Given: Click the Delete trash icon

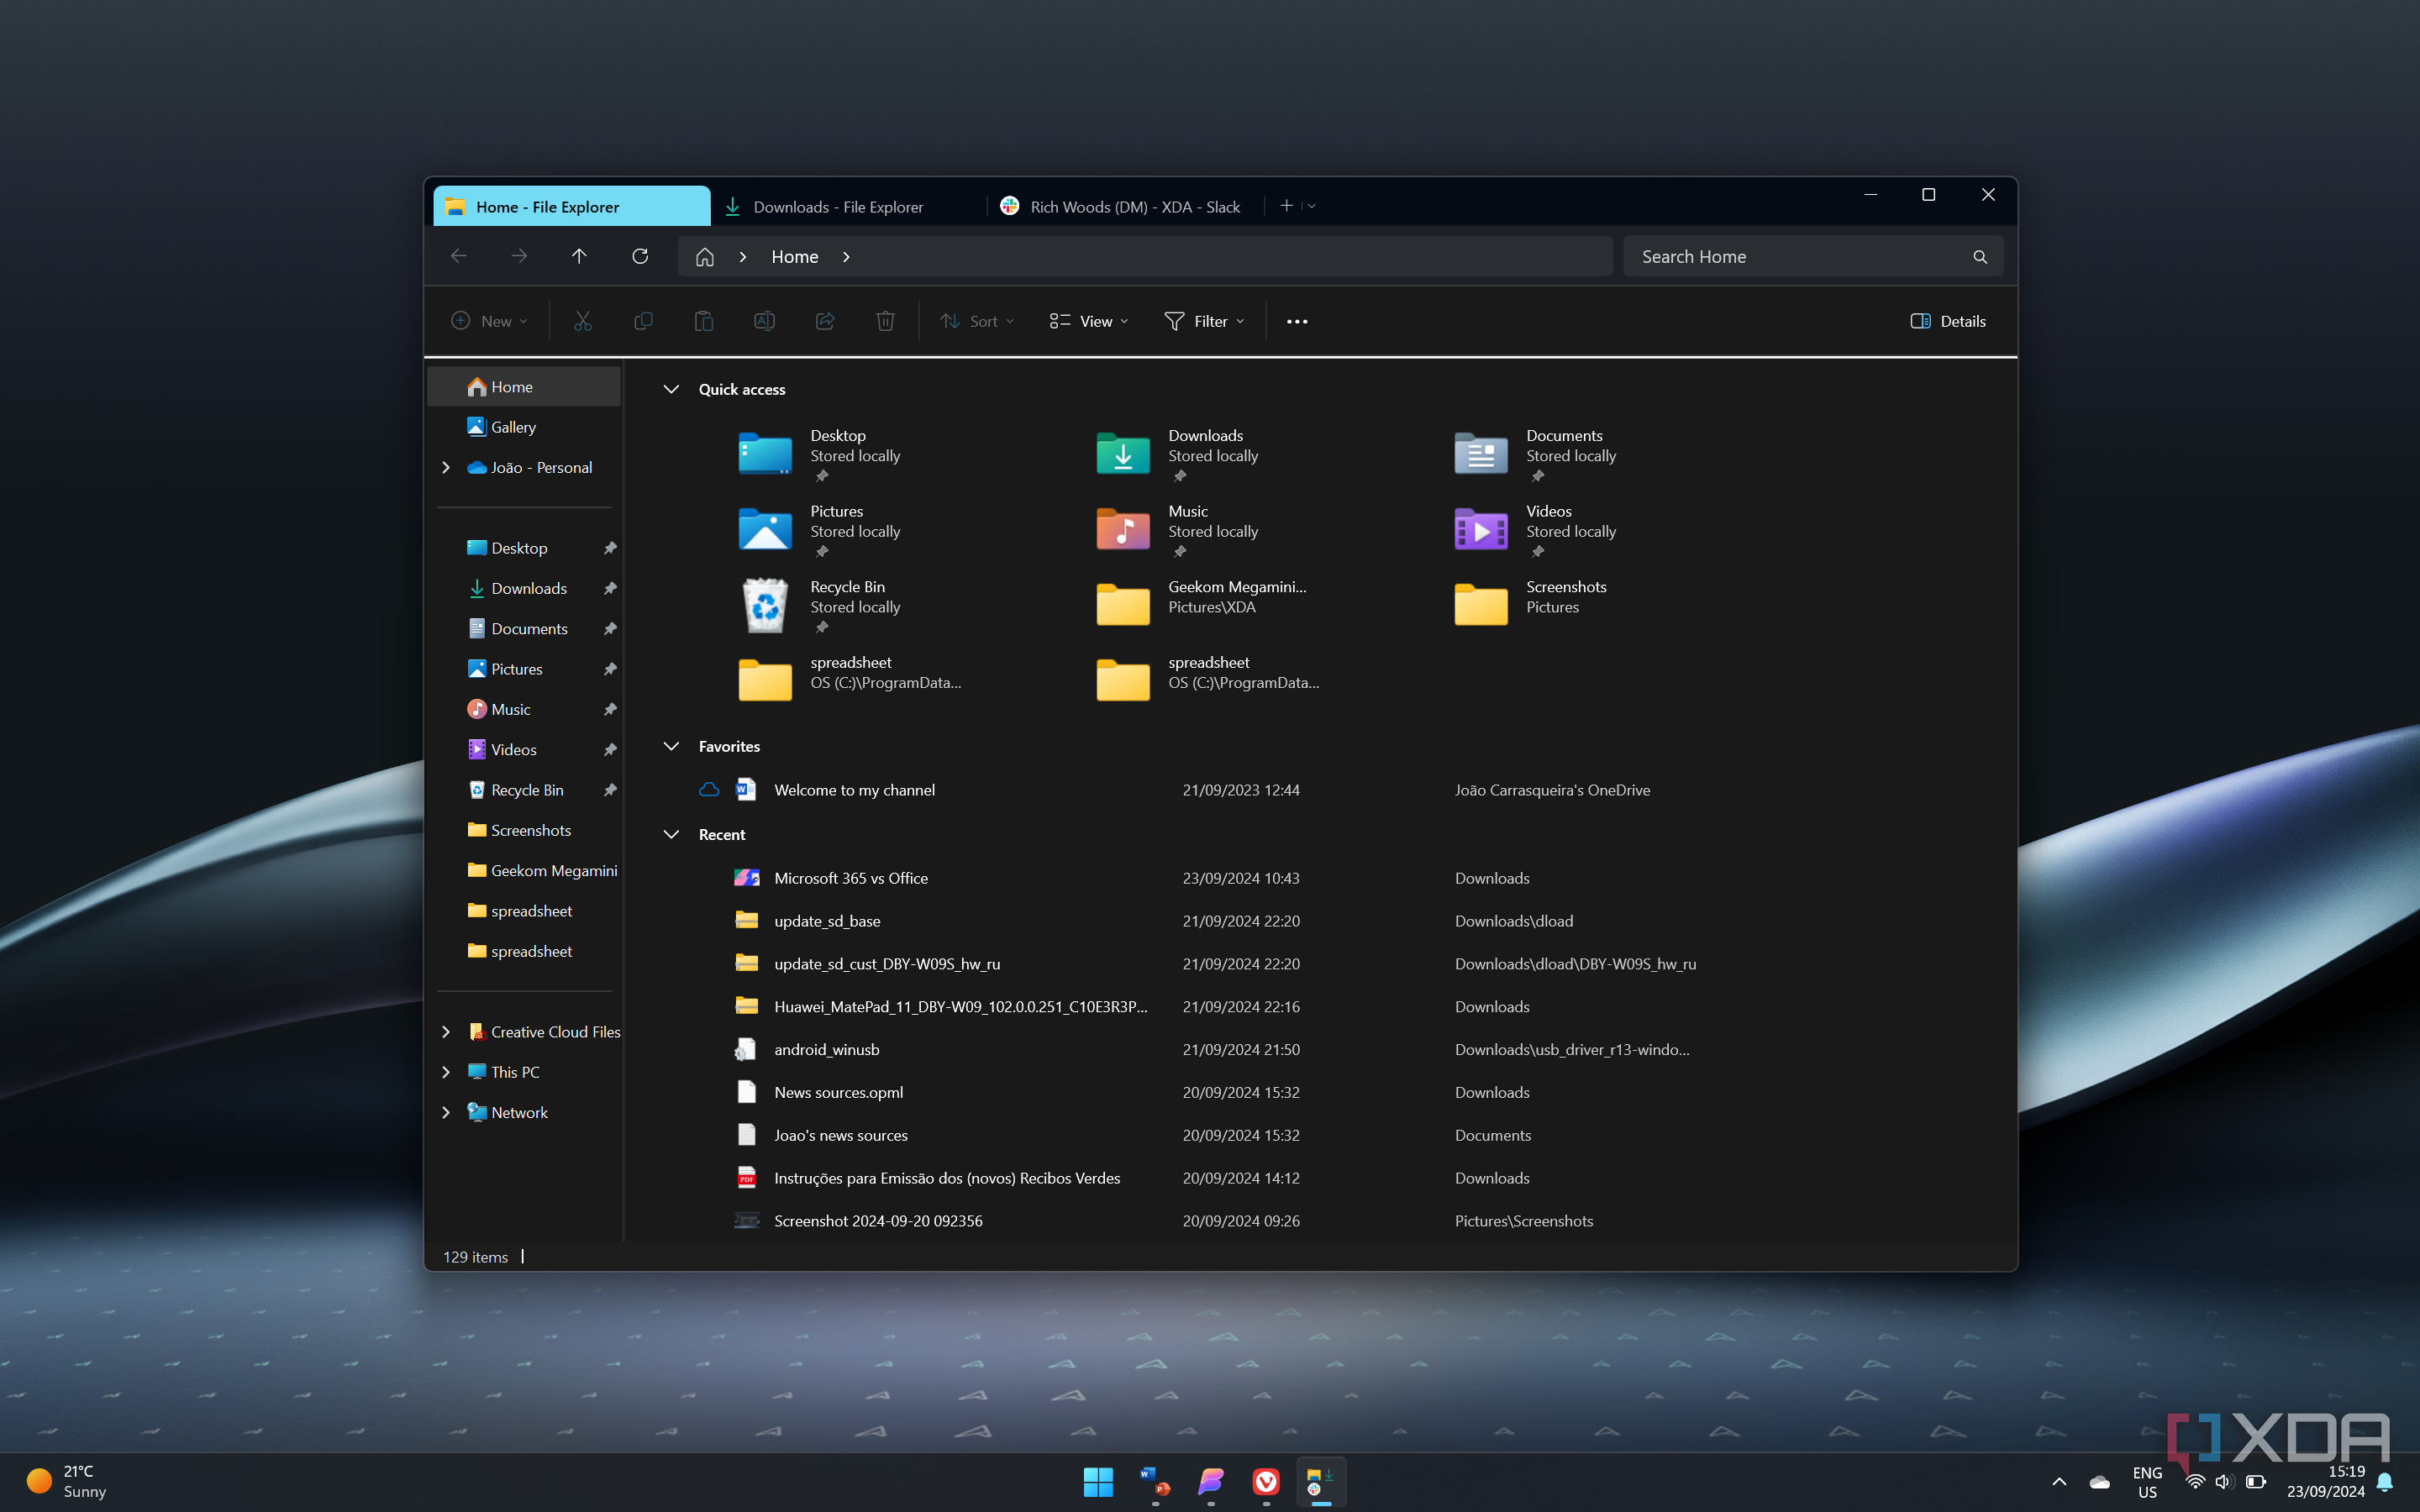Looking at the screenshot, I should [x=885, y=321].
